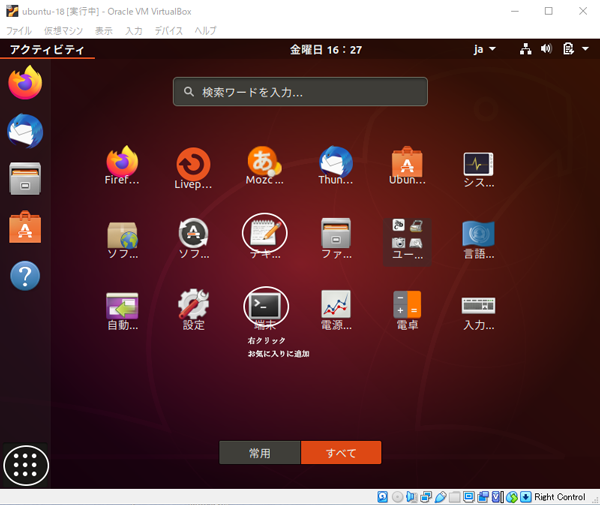The width and height of the screenshot is (600, 505).
Task: Open Firefox from the dock
Action: tap(25, 82)
